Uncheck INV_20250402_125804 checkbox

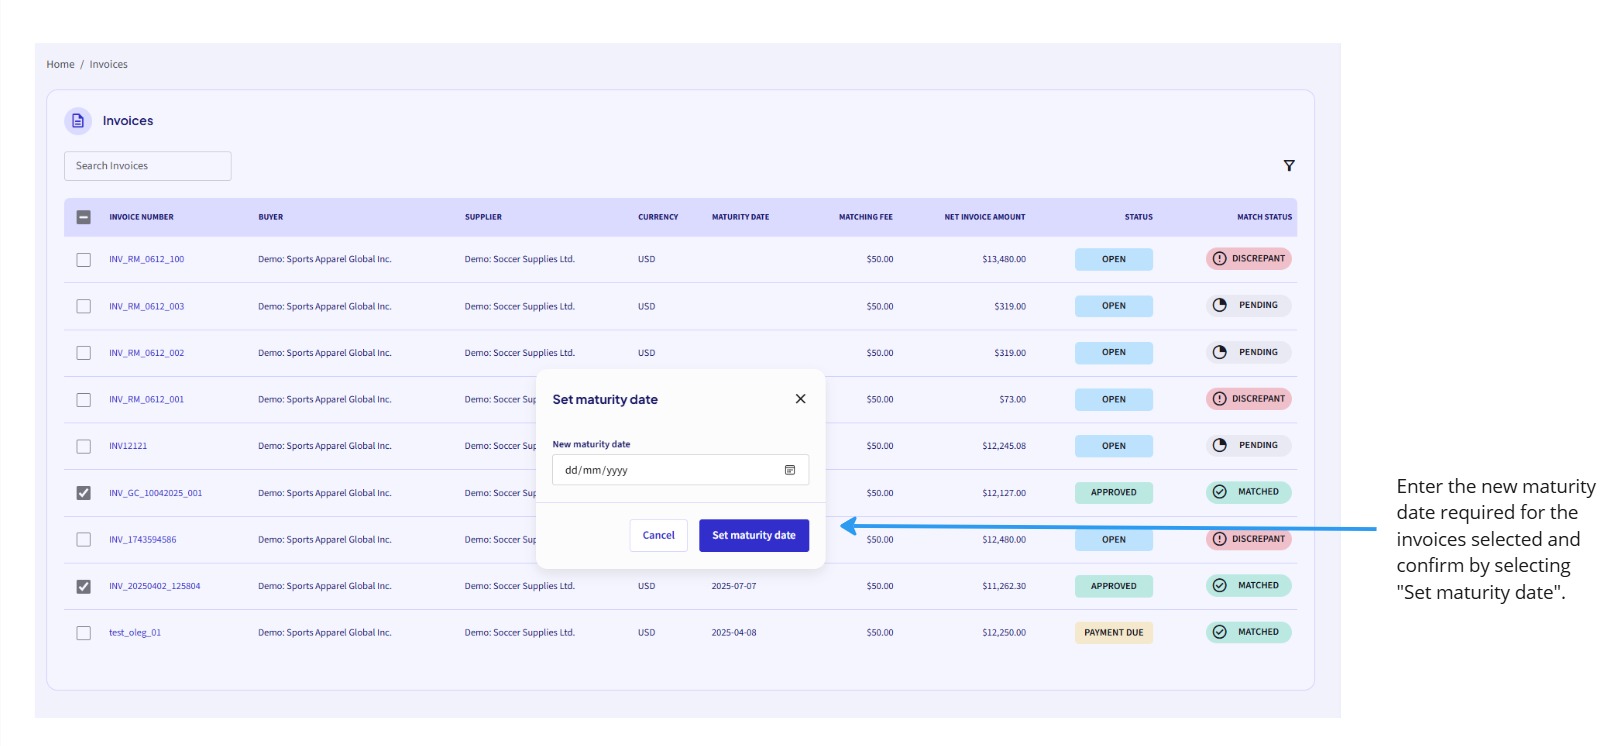click(84, 587)
